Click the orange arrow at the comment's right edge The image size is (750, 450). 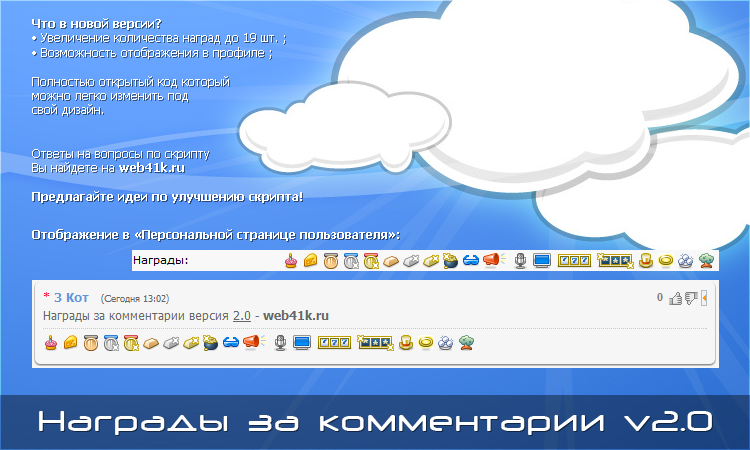tap(704, 298)
